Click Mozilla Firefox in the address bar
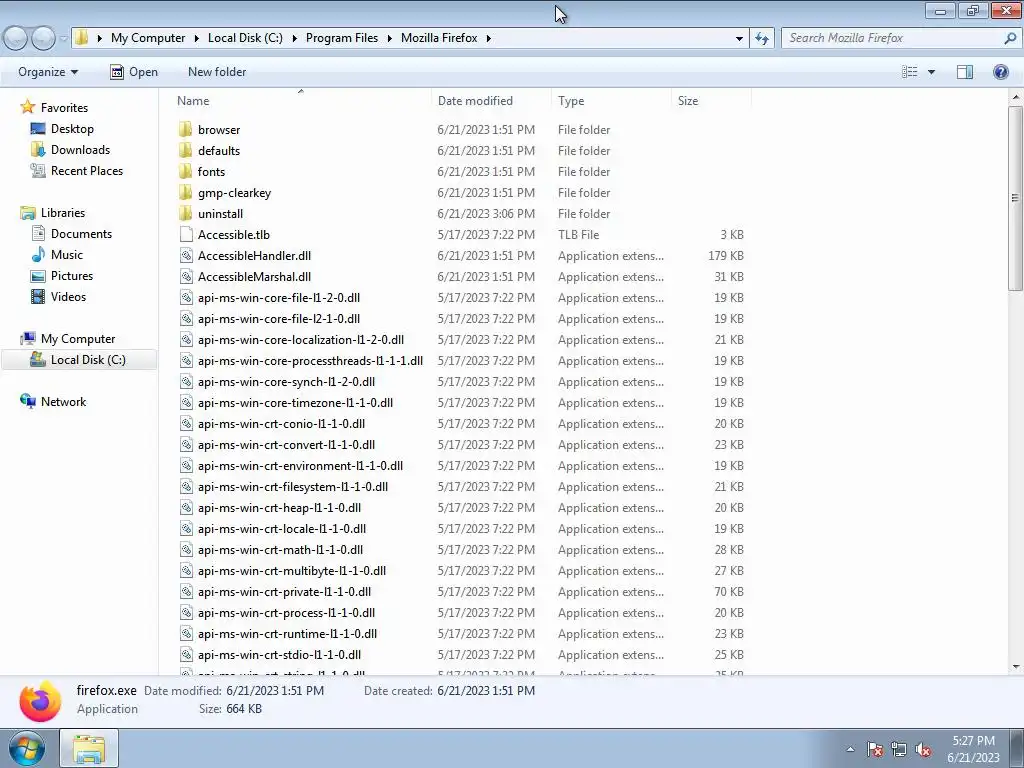 pos(439,38)
